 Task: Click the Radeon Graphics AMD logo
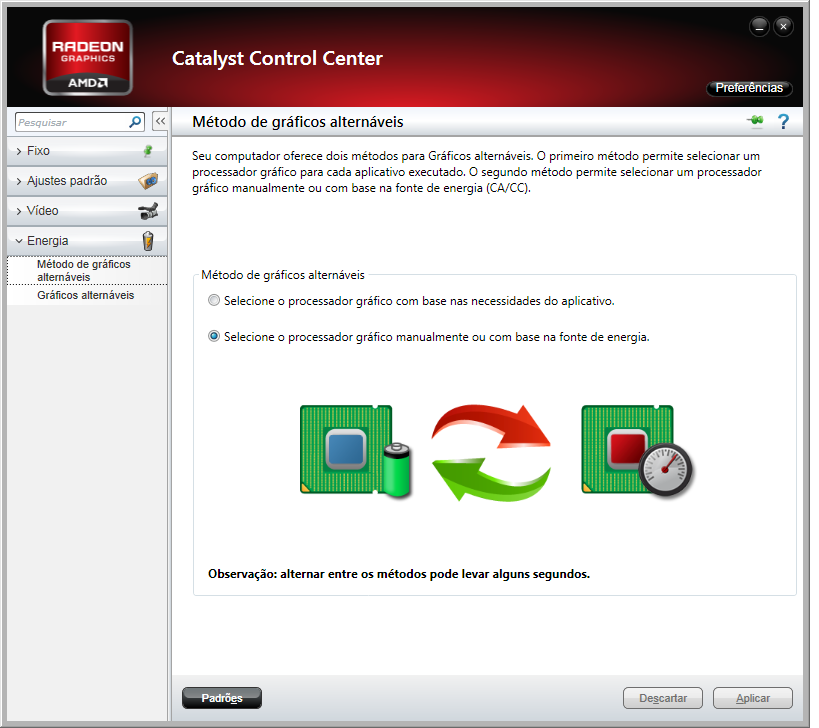(88, 57)
